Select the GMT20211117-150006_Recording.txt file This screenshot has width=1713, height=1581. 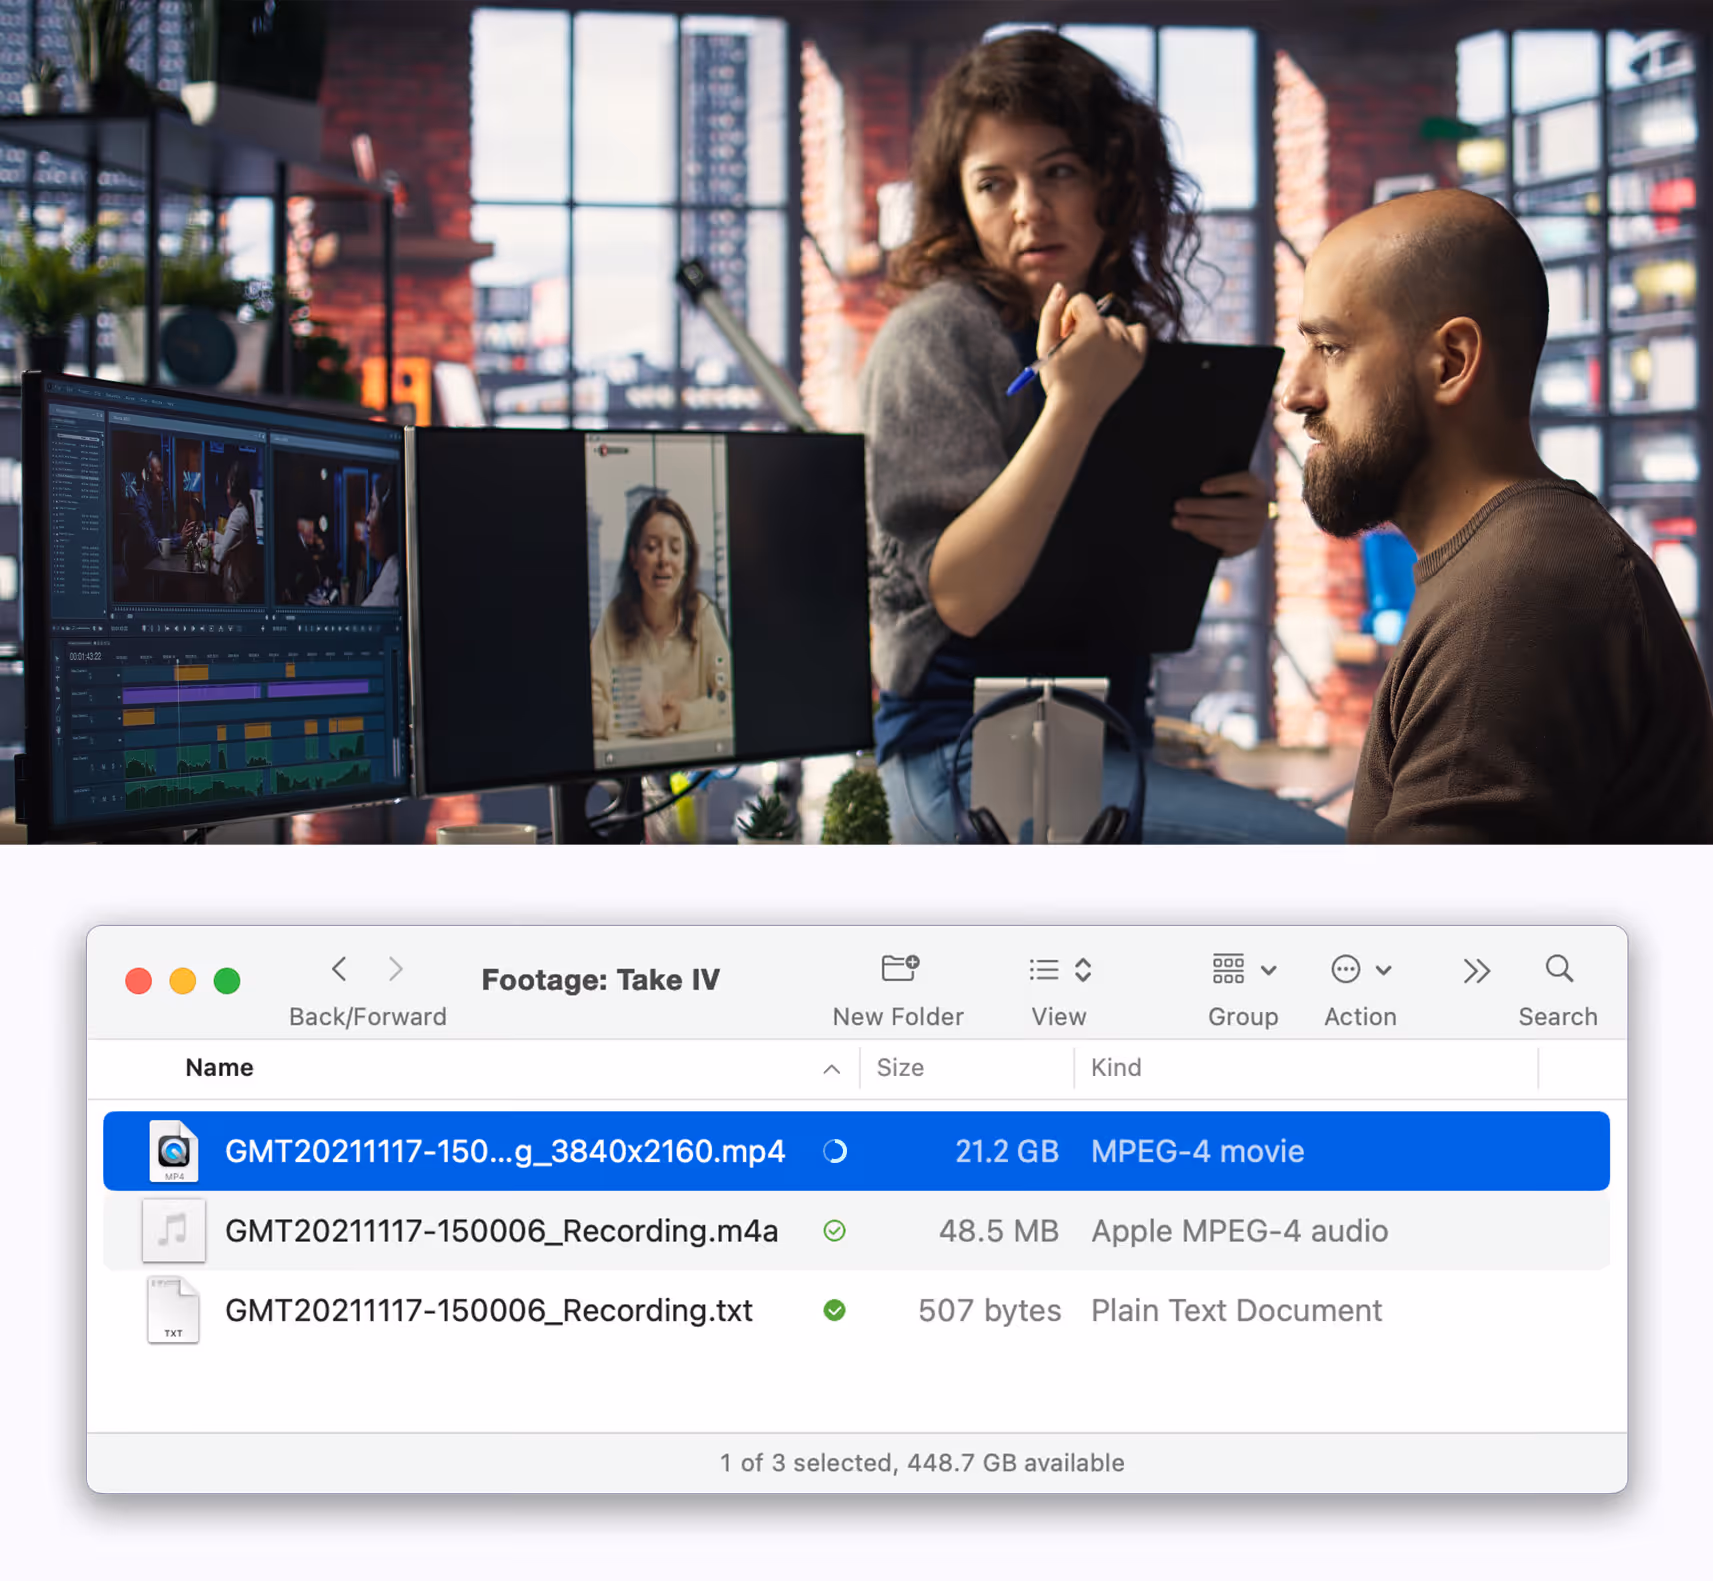click(x=489, y=1310)
